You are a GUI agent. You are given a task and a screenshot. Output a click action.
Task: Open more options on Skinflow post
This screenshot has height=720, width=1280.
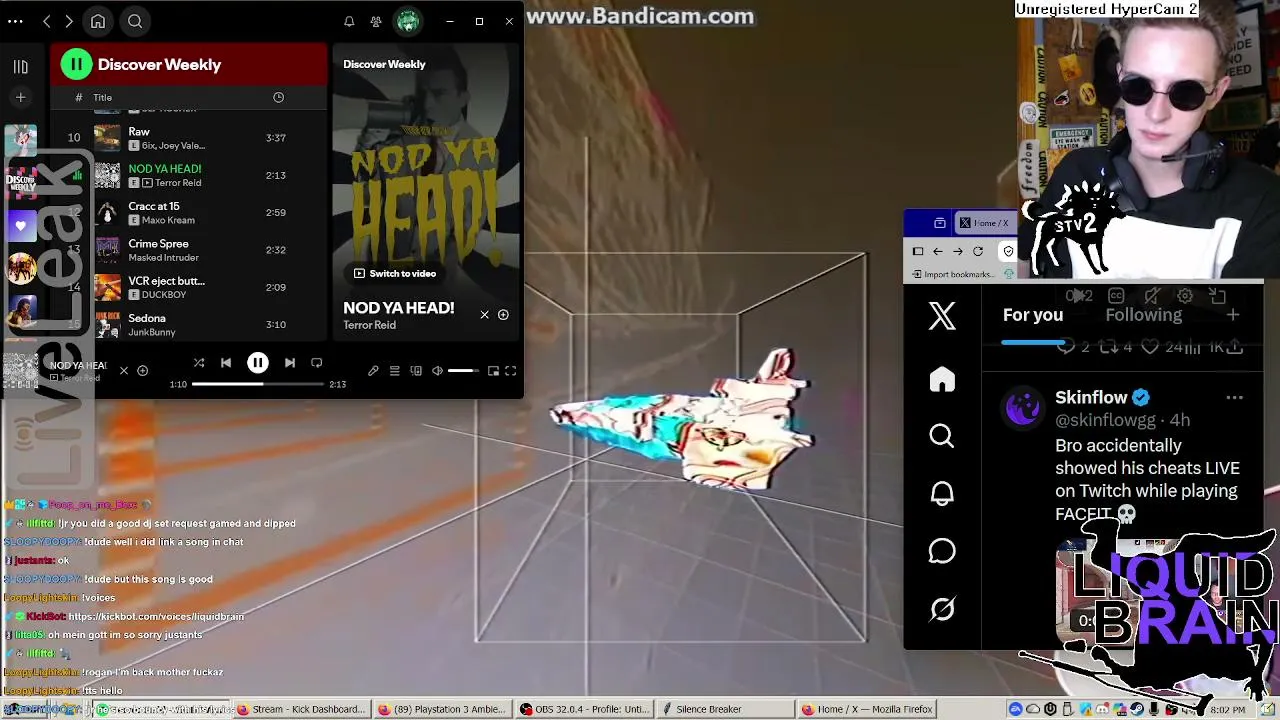click(x=1235, y=398)
